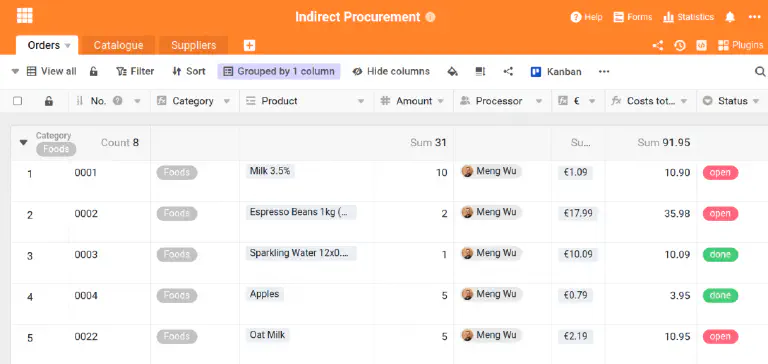Open the Kanban plugin
768x364 pixels.
tap(556, 72)
